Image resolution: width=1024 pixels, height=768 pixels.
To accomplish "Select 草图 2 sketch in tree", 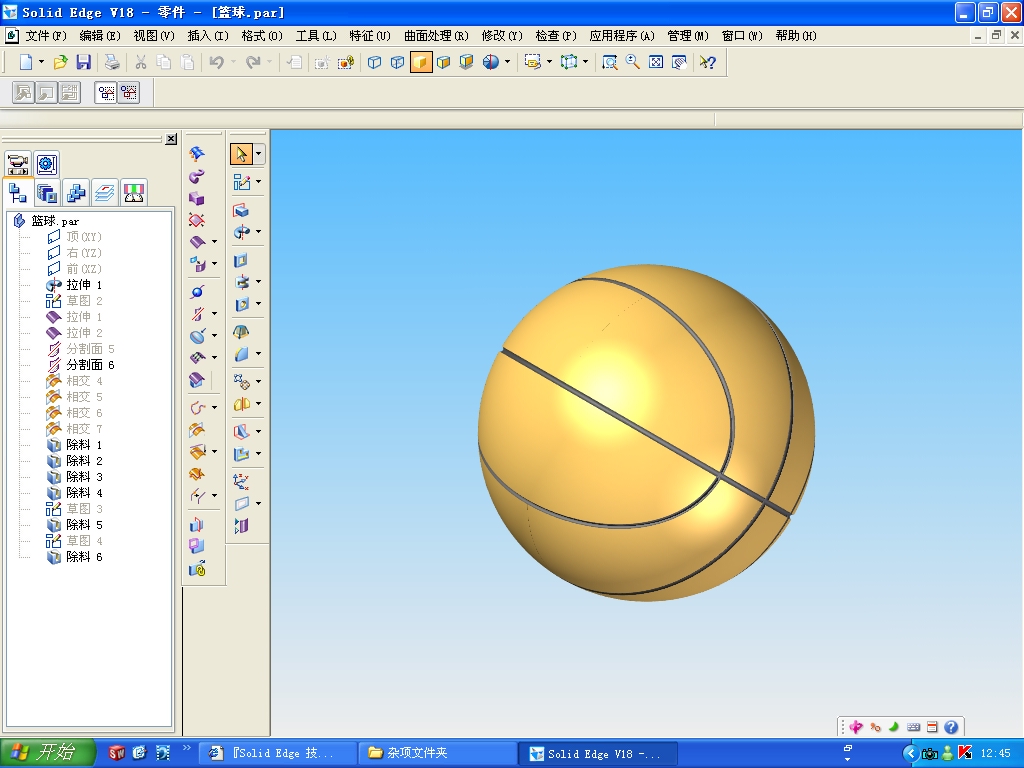I will (x=84, y=301).
